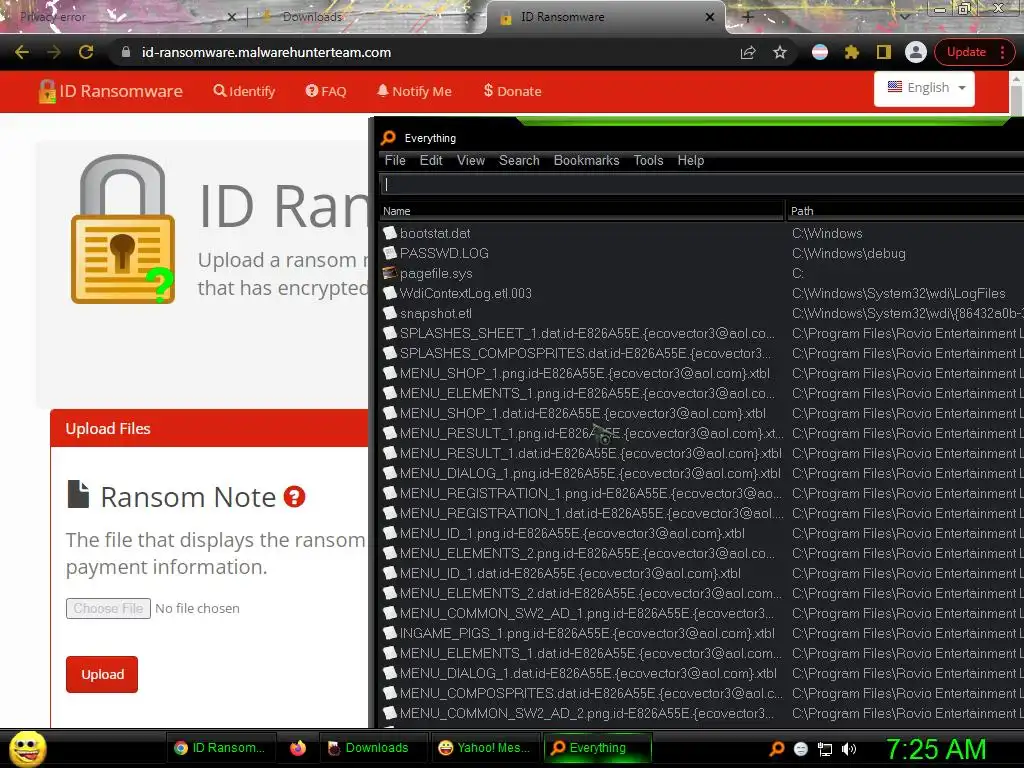
Task: Select the MENU_ID_1.png encrypted file
Action: [x=702, y=534]
